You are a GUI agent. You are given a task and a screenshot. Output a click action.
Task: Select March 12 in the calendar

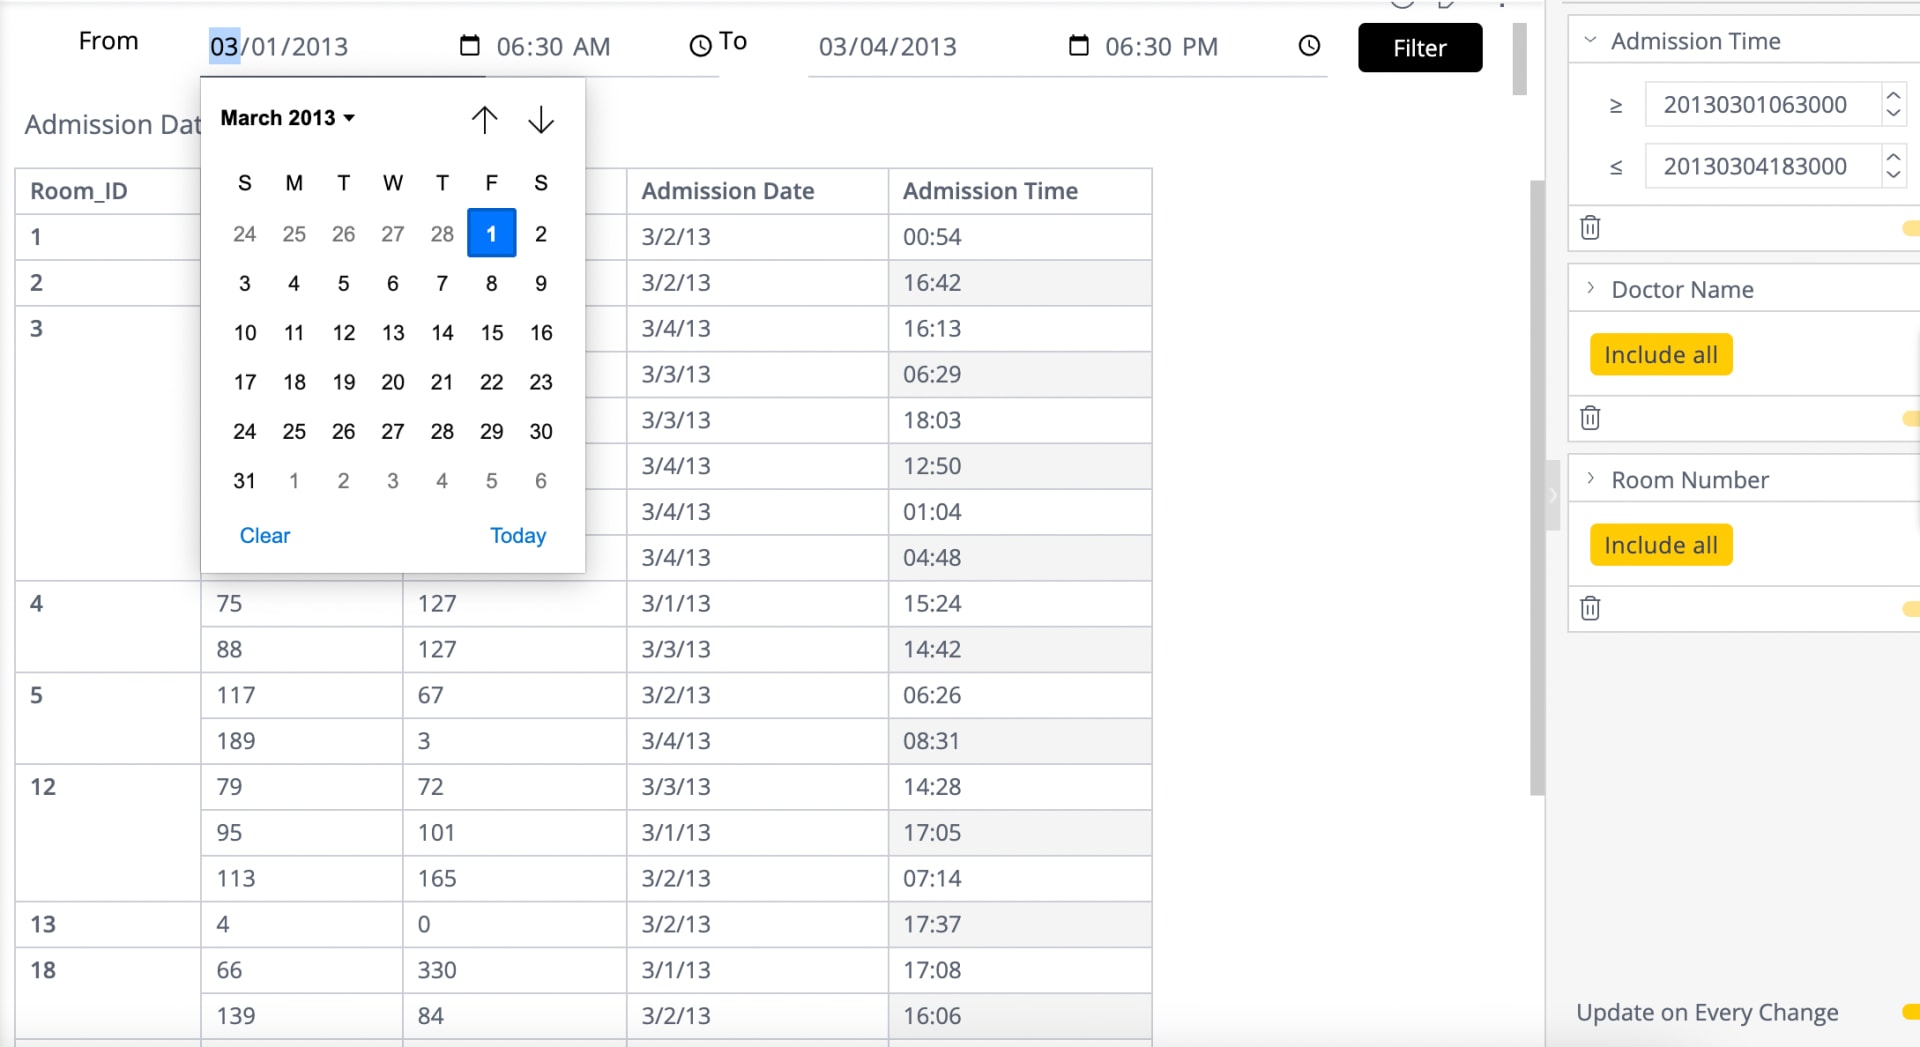coord(343,332)
